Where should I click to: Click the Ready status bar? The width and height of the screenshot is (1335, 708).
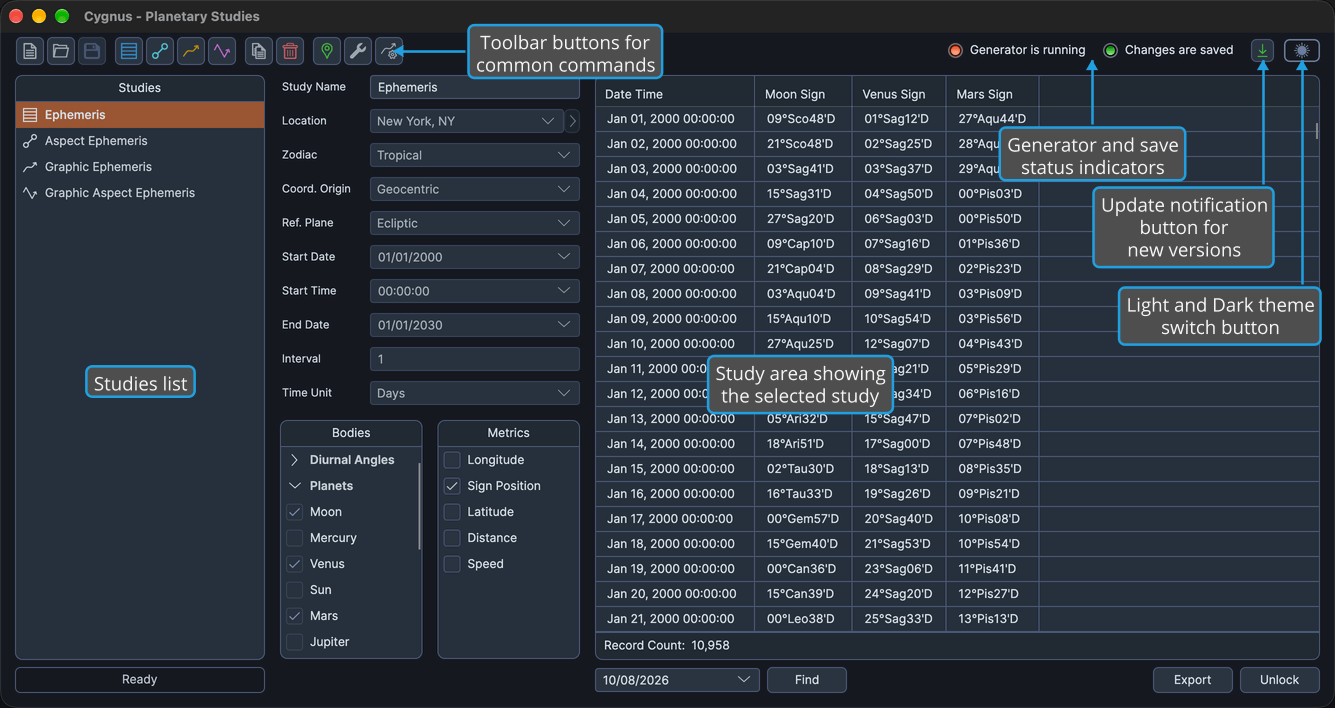tap(140, 680)
